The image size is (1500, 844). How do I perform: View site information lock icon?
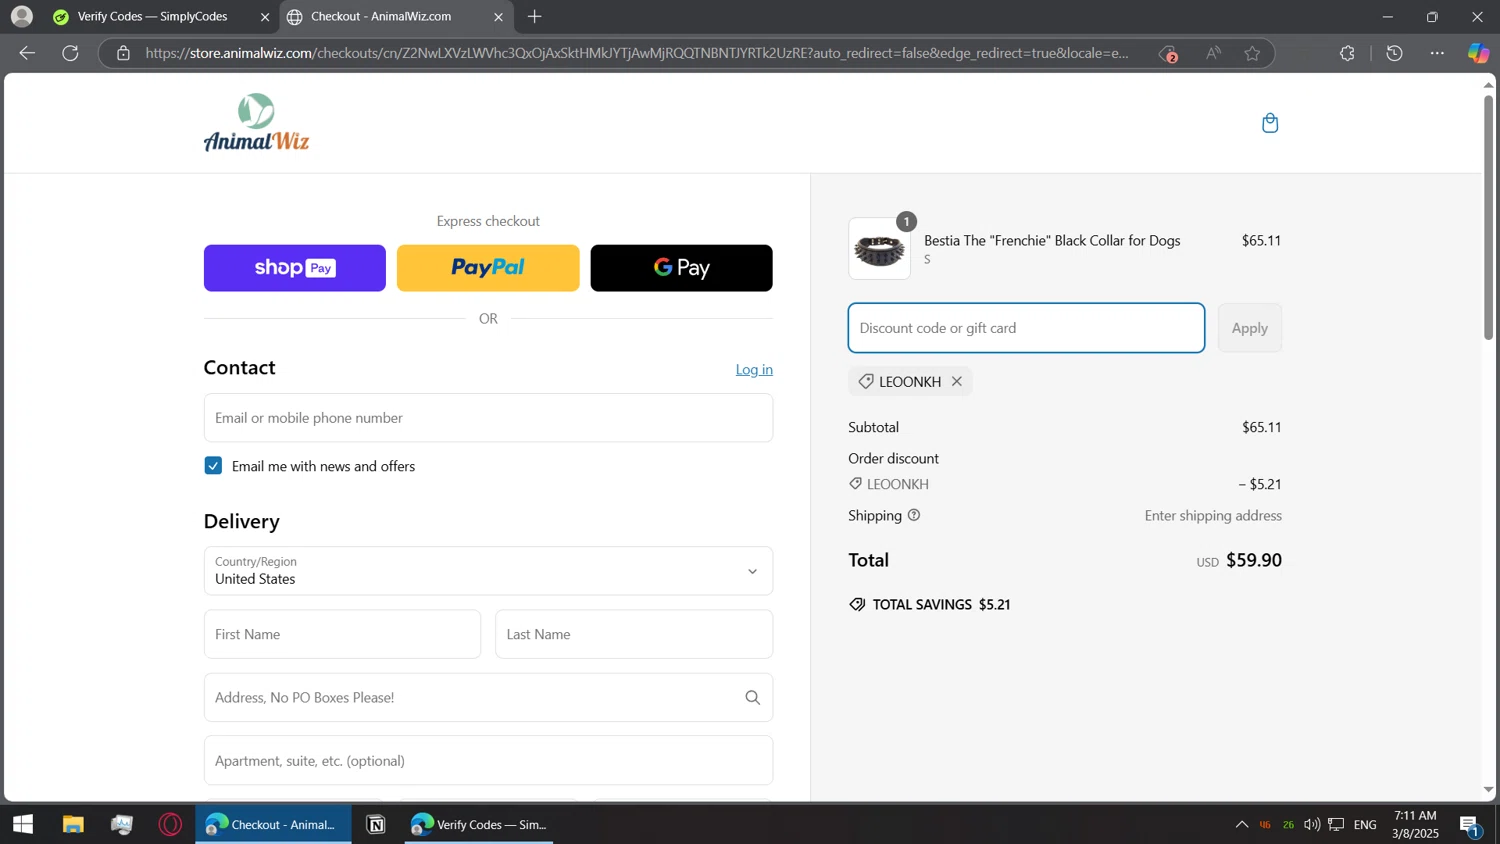tap(123, 53)
